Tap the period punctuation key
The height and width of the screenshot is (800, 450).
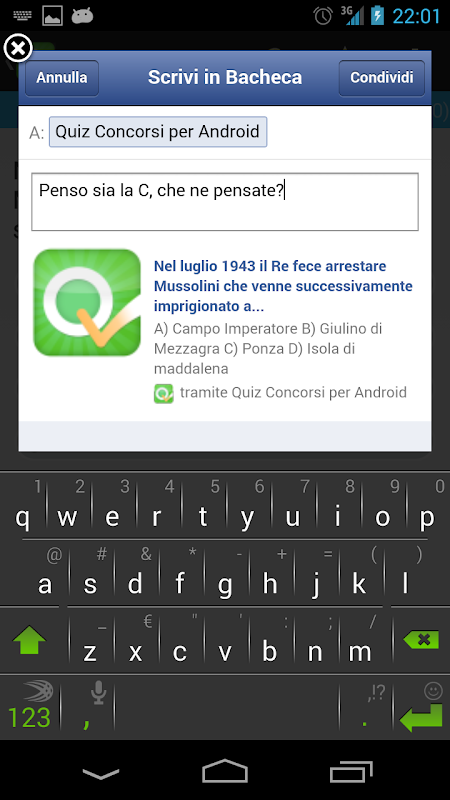pos(365,708)
